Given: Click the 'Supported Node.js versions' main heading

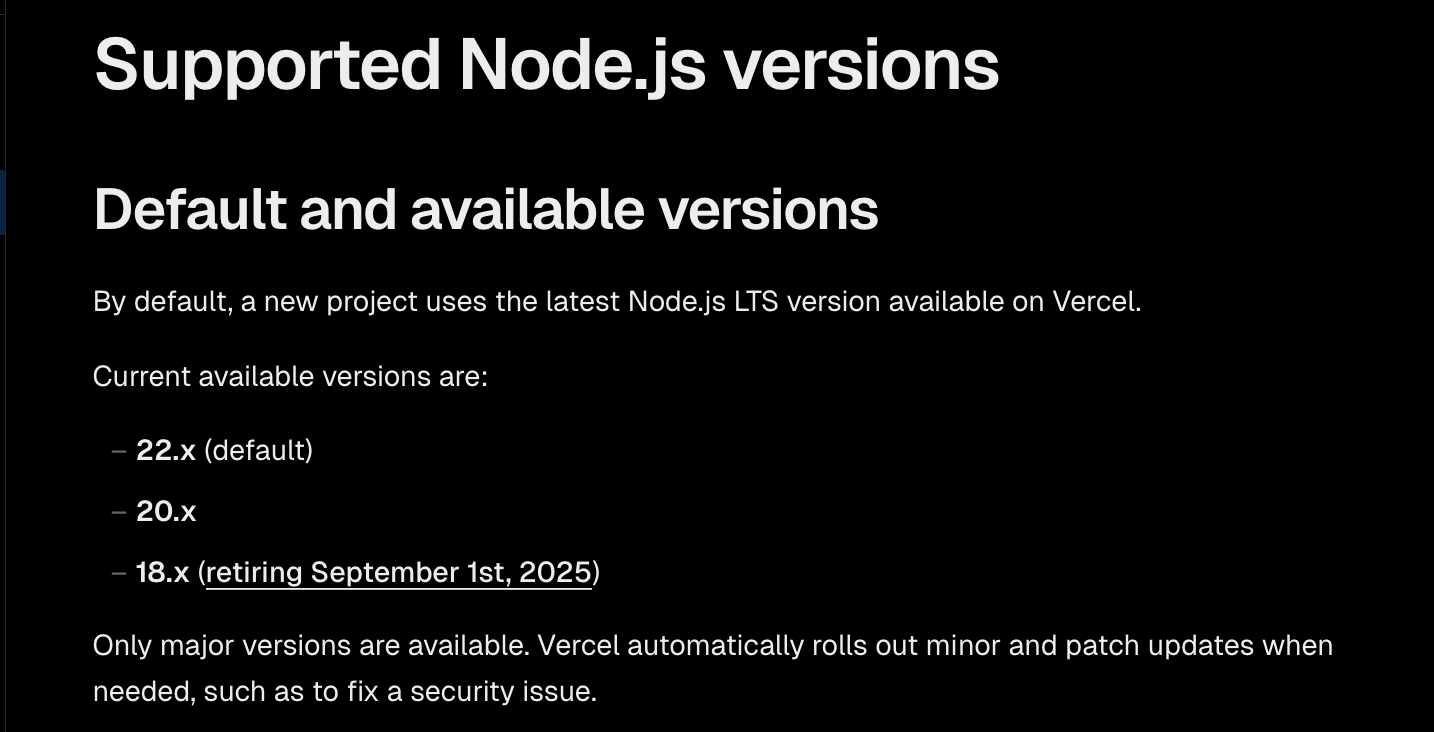Looking at the screenshot, I should 546,65.
